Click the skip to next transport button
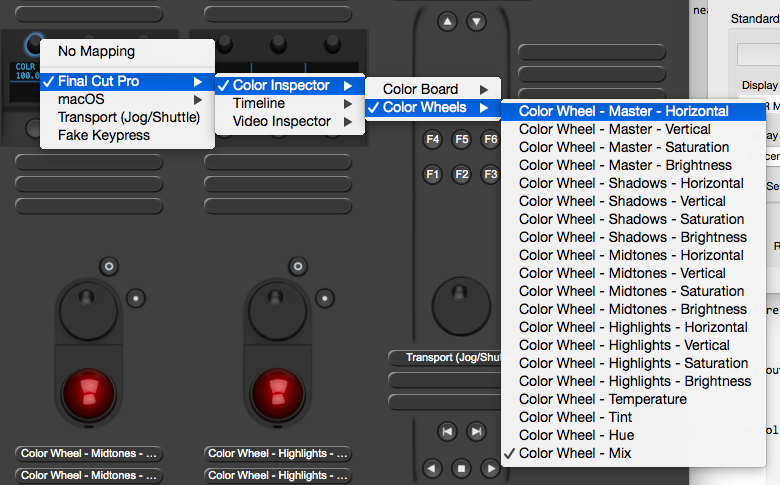780x485 pixels. point(477,431)
